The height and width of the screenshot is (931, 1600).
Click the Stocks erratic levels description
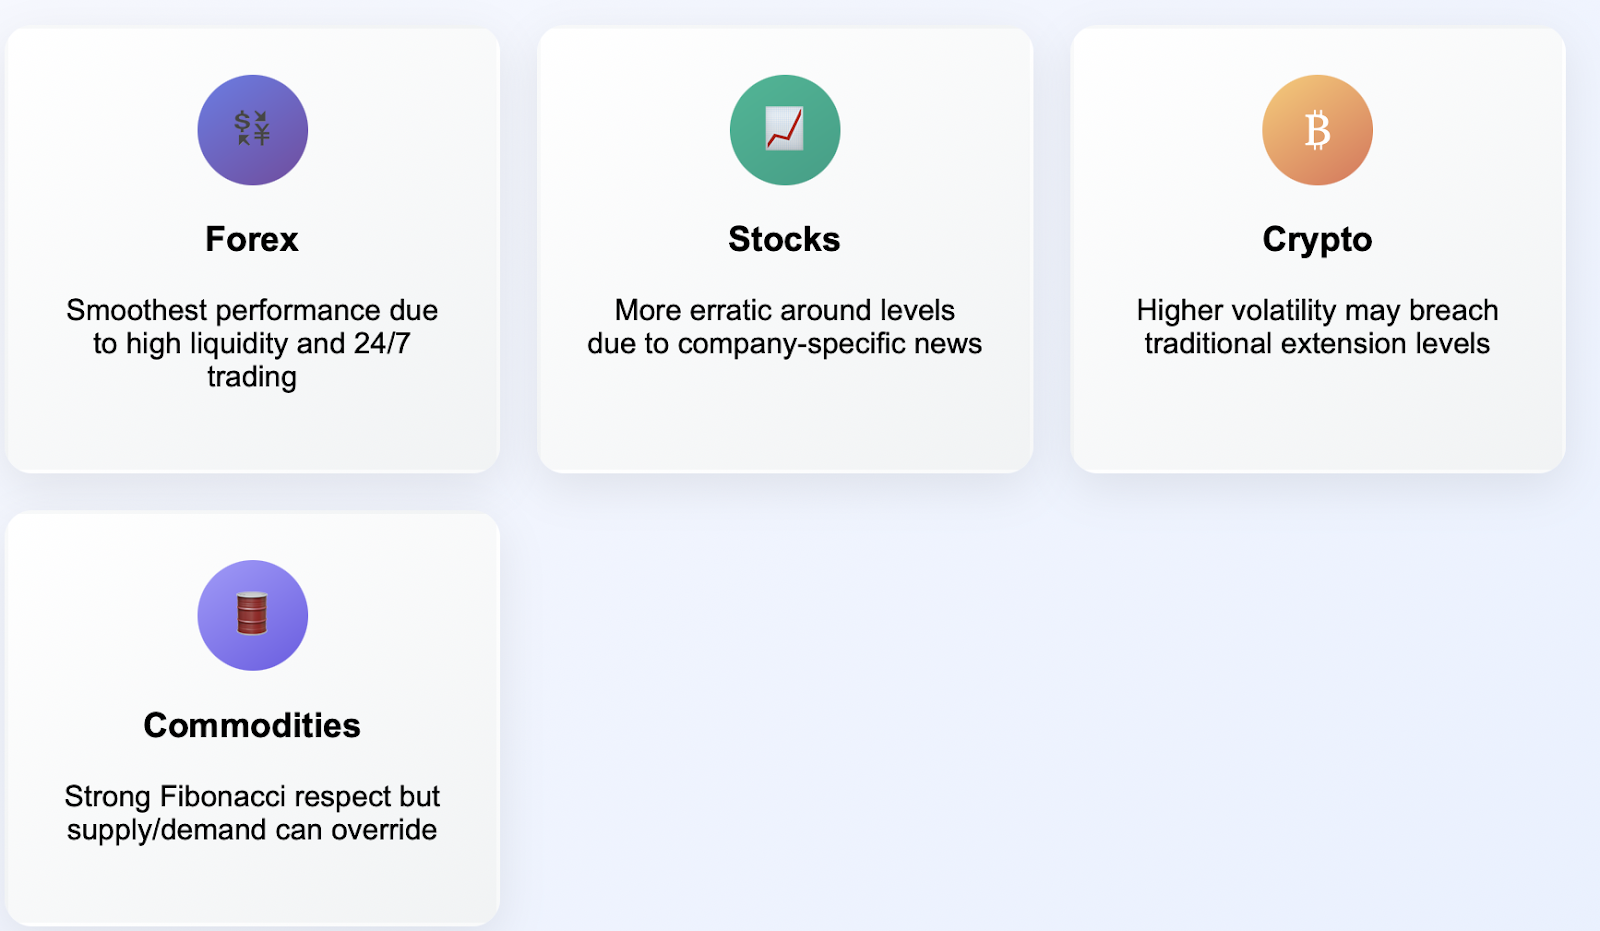click(785, 327)
